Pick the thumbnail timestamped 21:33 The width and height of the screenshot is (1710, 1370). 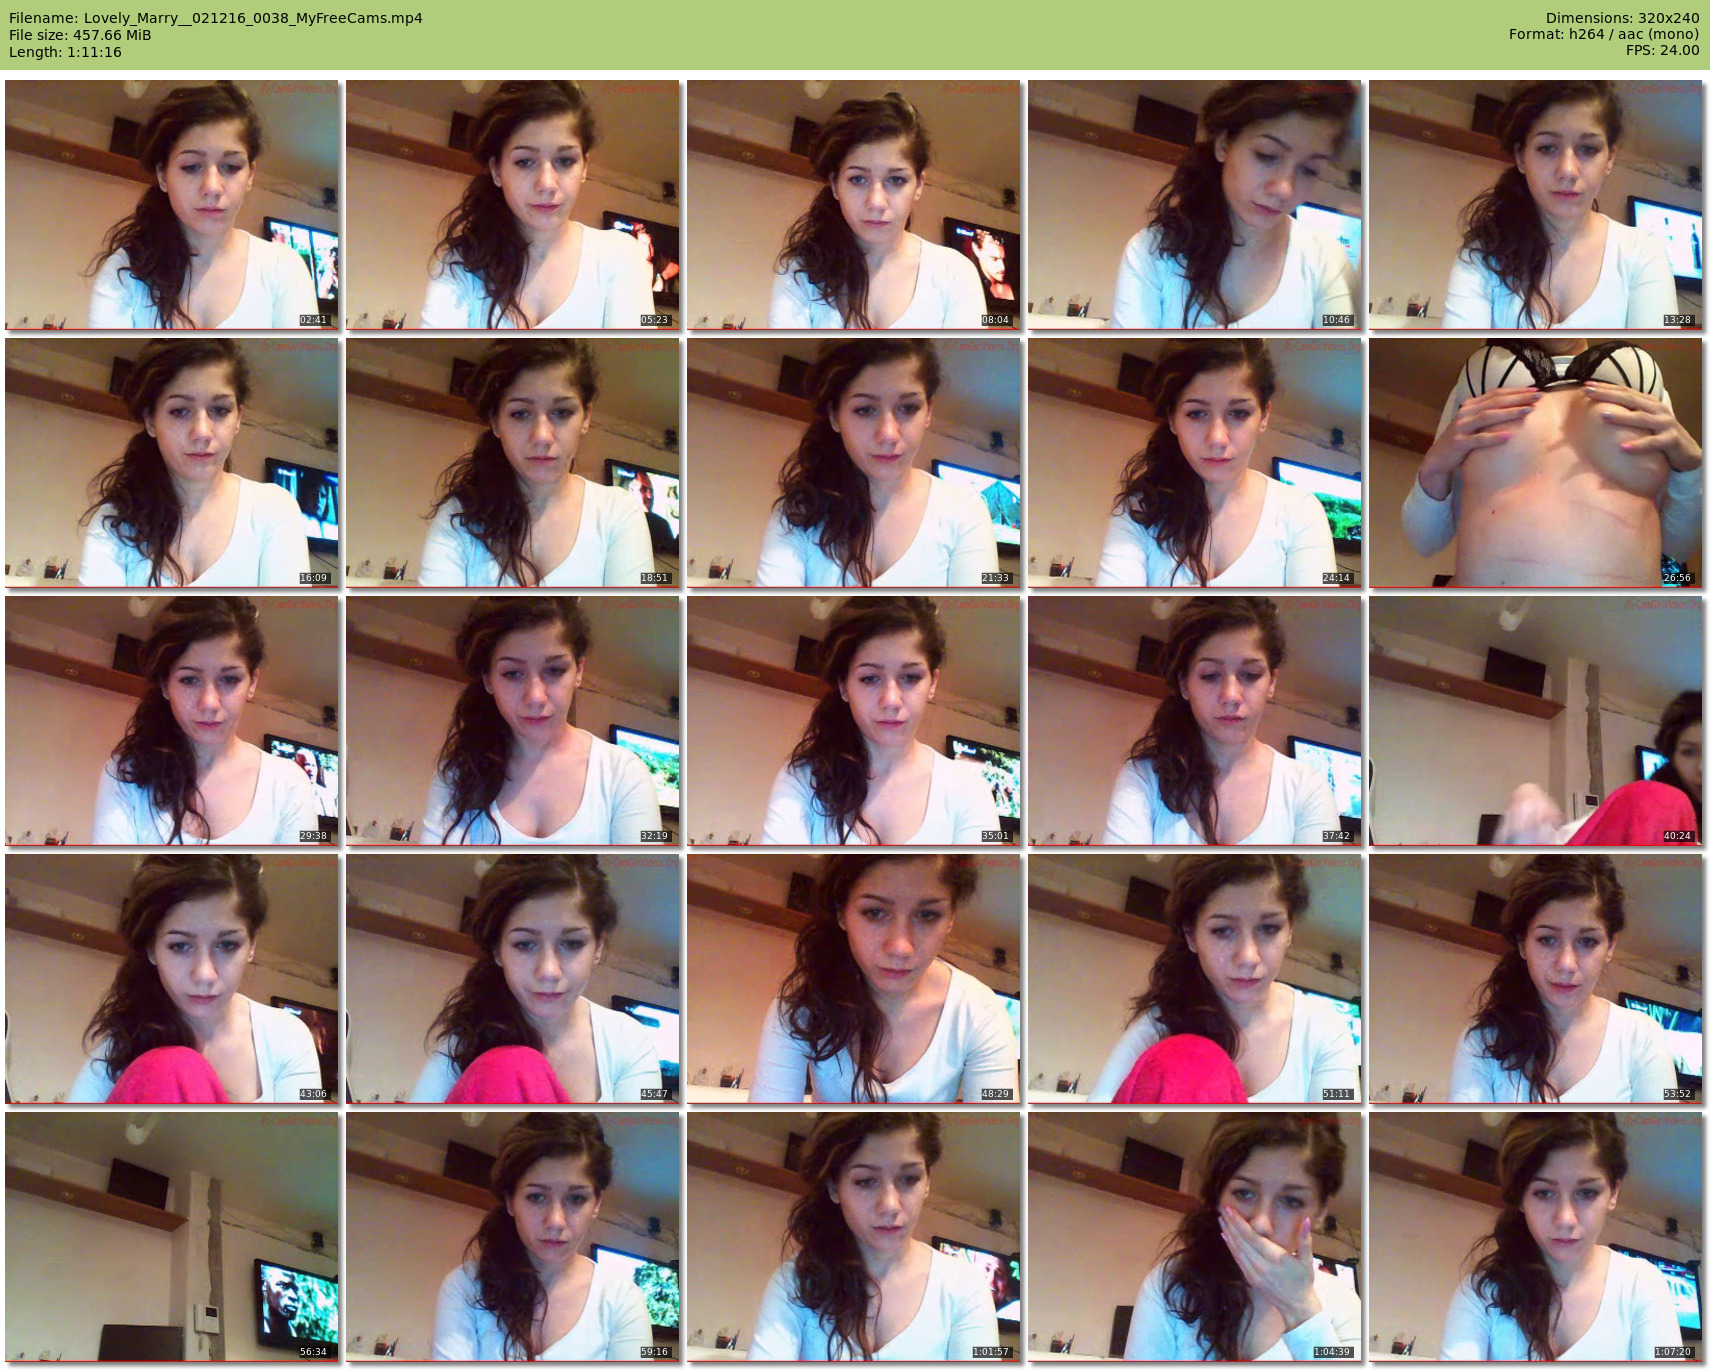854,463
